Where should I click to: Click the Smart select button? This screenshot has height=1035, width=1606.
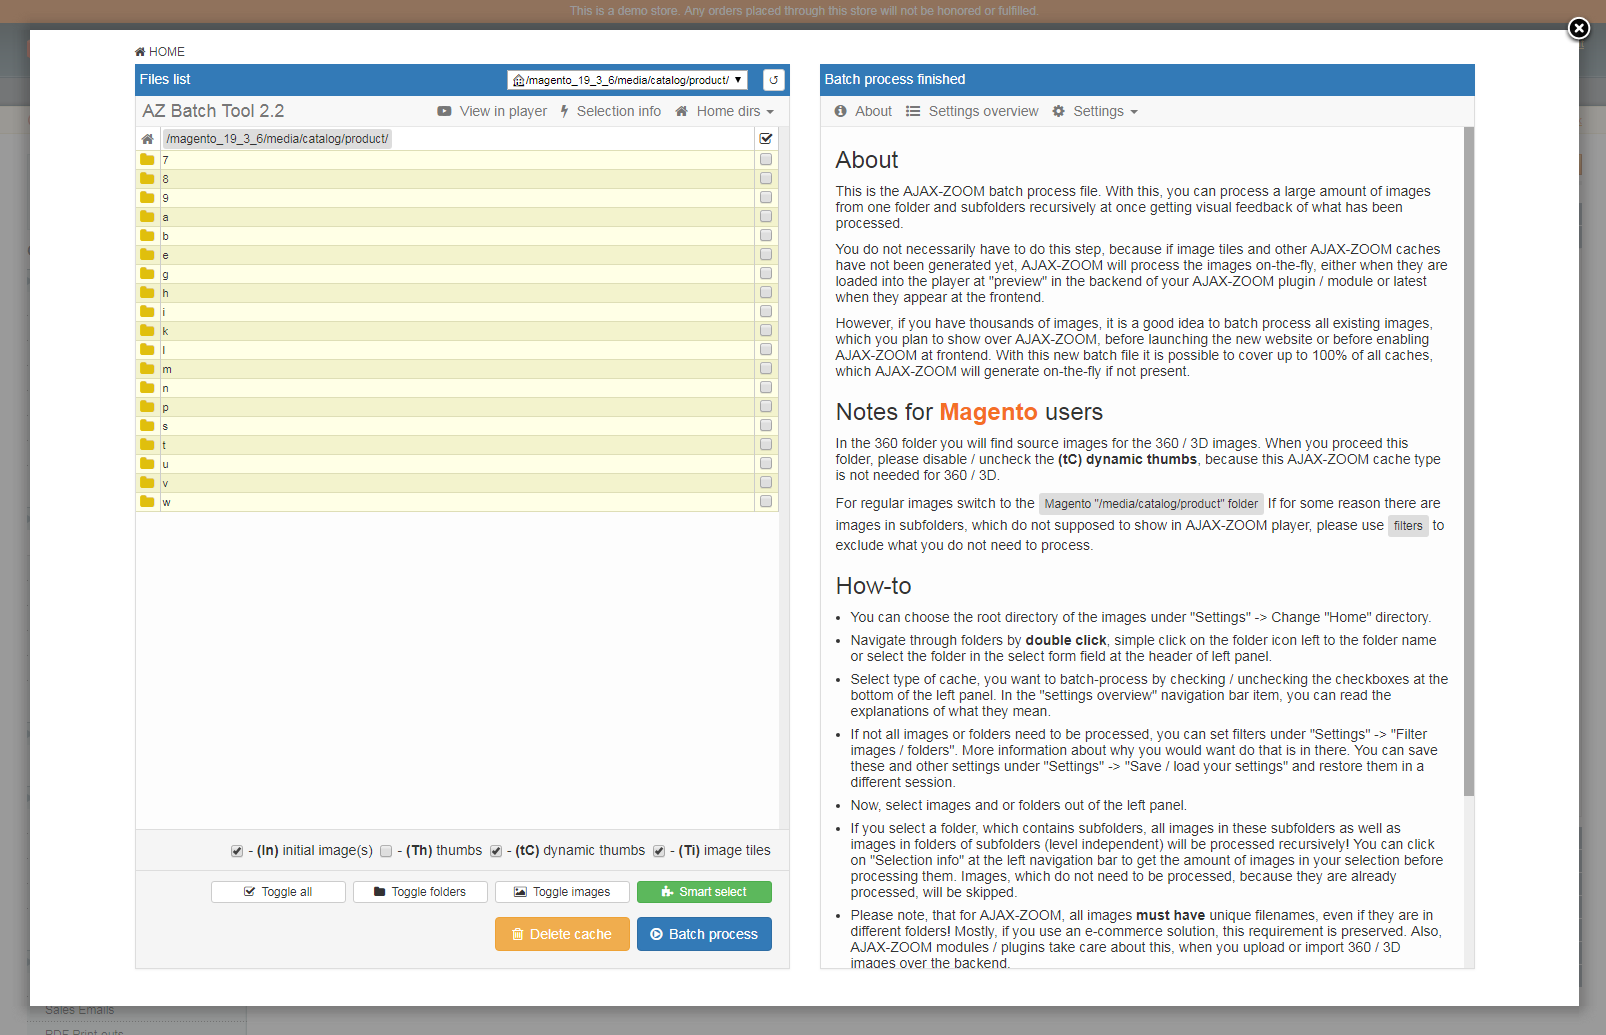tap(704, 892)
